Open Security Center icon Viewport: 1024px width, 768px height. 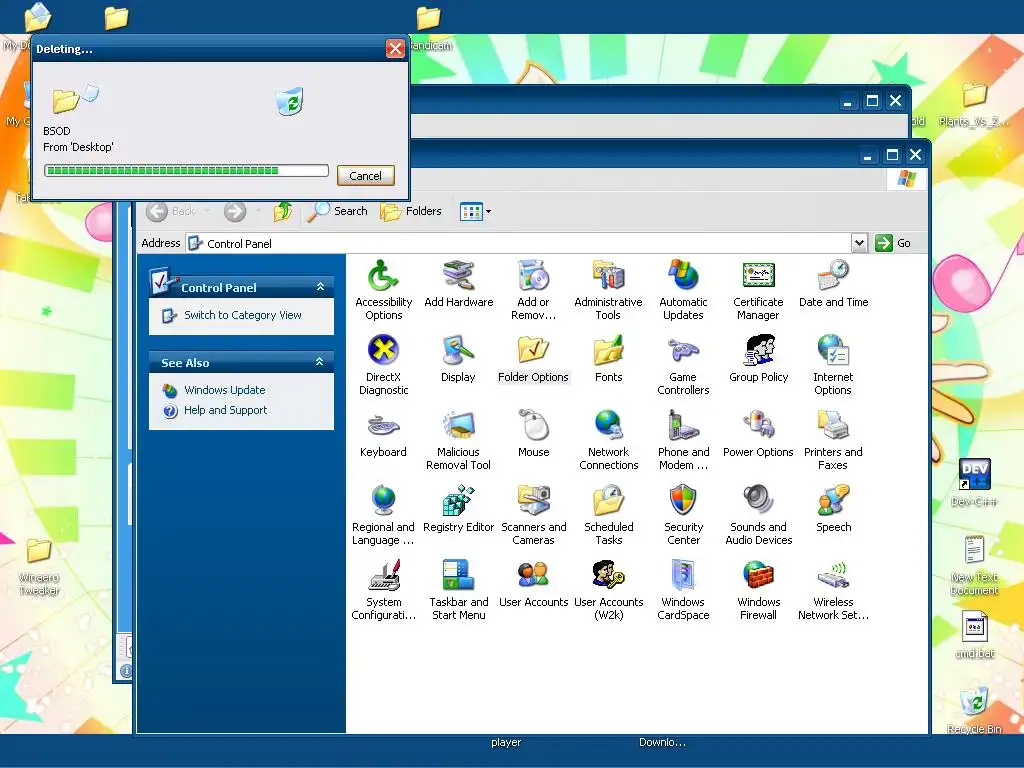pyautogui.click(x=683, y=515)
